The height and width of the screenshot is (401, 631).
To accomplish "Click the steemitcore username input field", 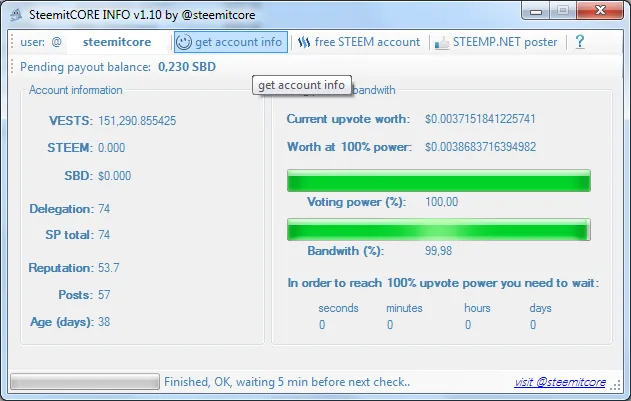I will click(117, 42).
